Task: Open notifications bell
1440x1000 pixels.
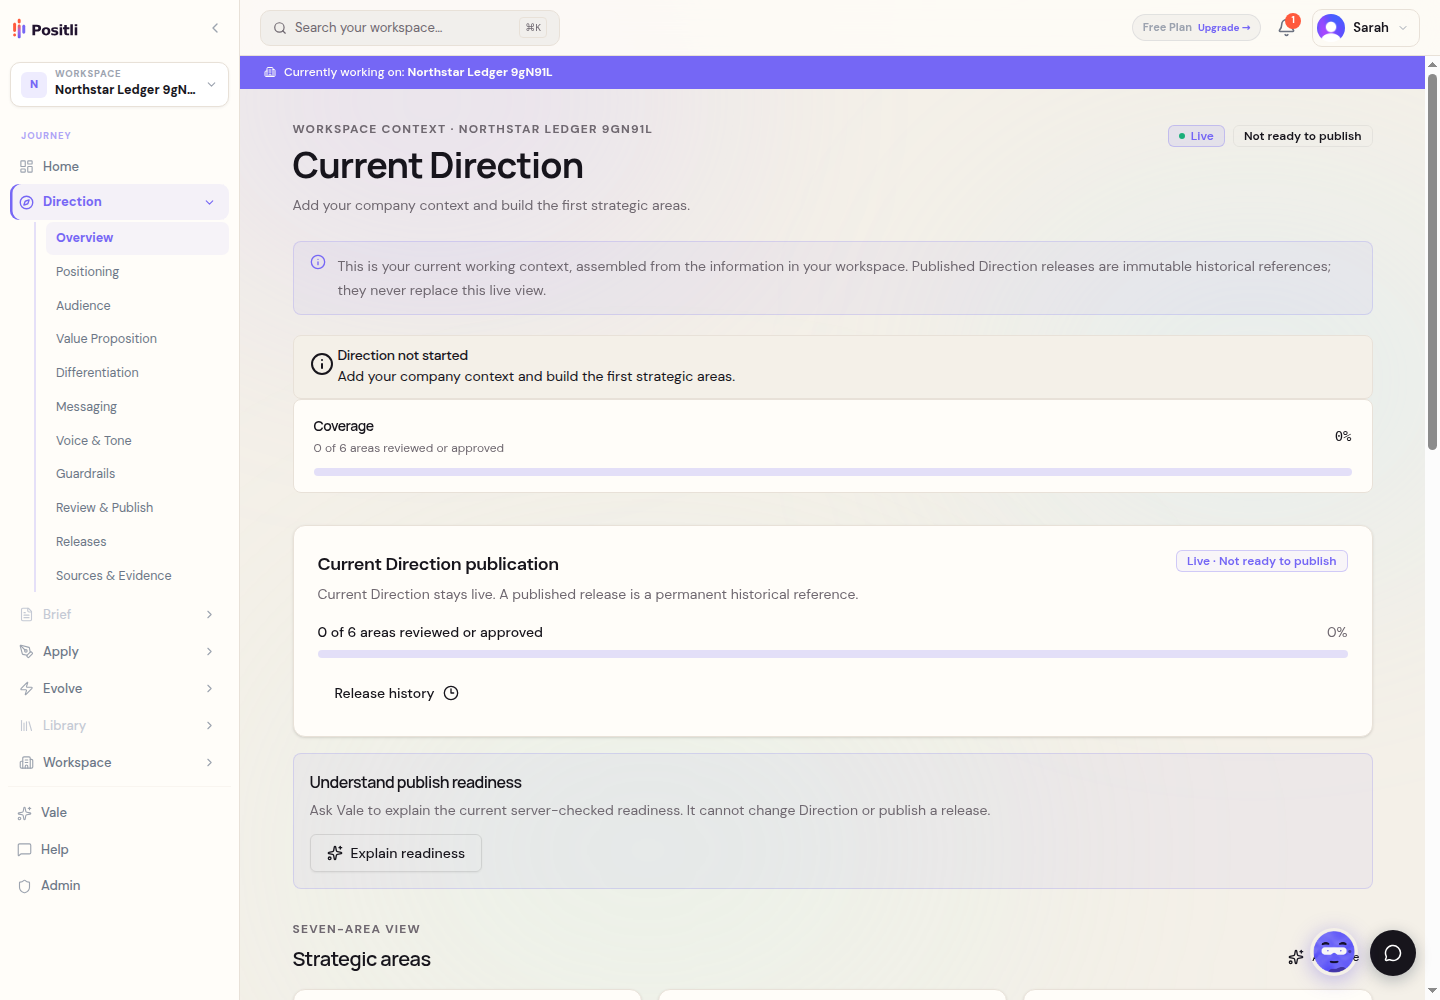Action: coord(1286,27)
